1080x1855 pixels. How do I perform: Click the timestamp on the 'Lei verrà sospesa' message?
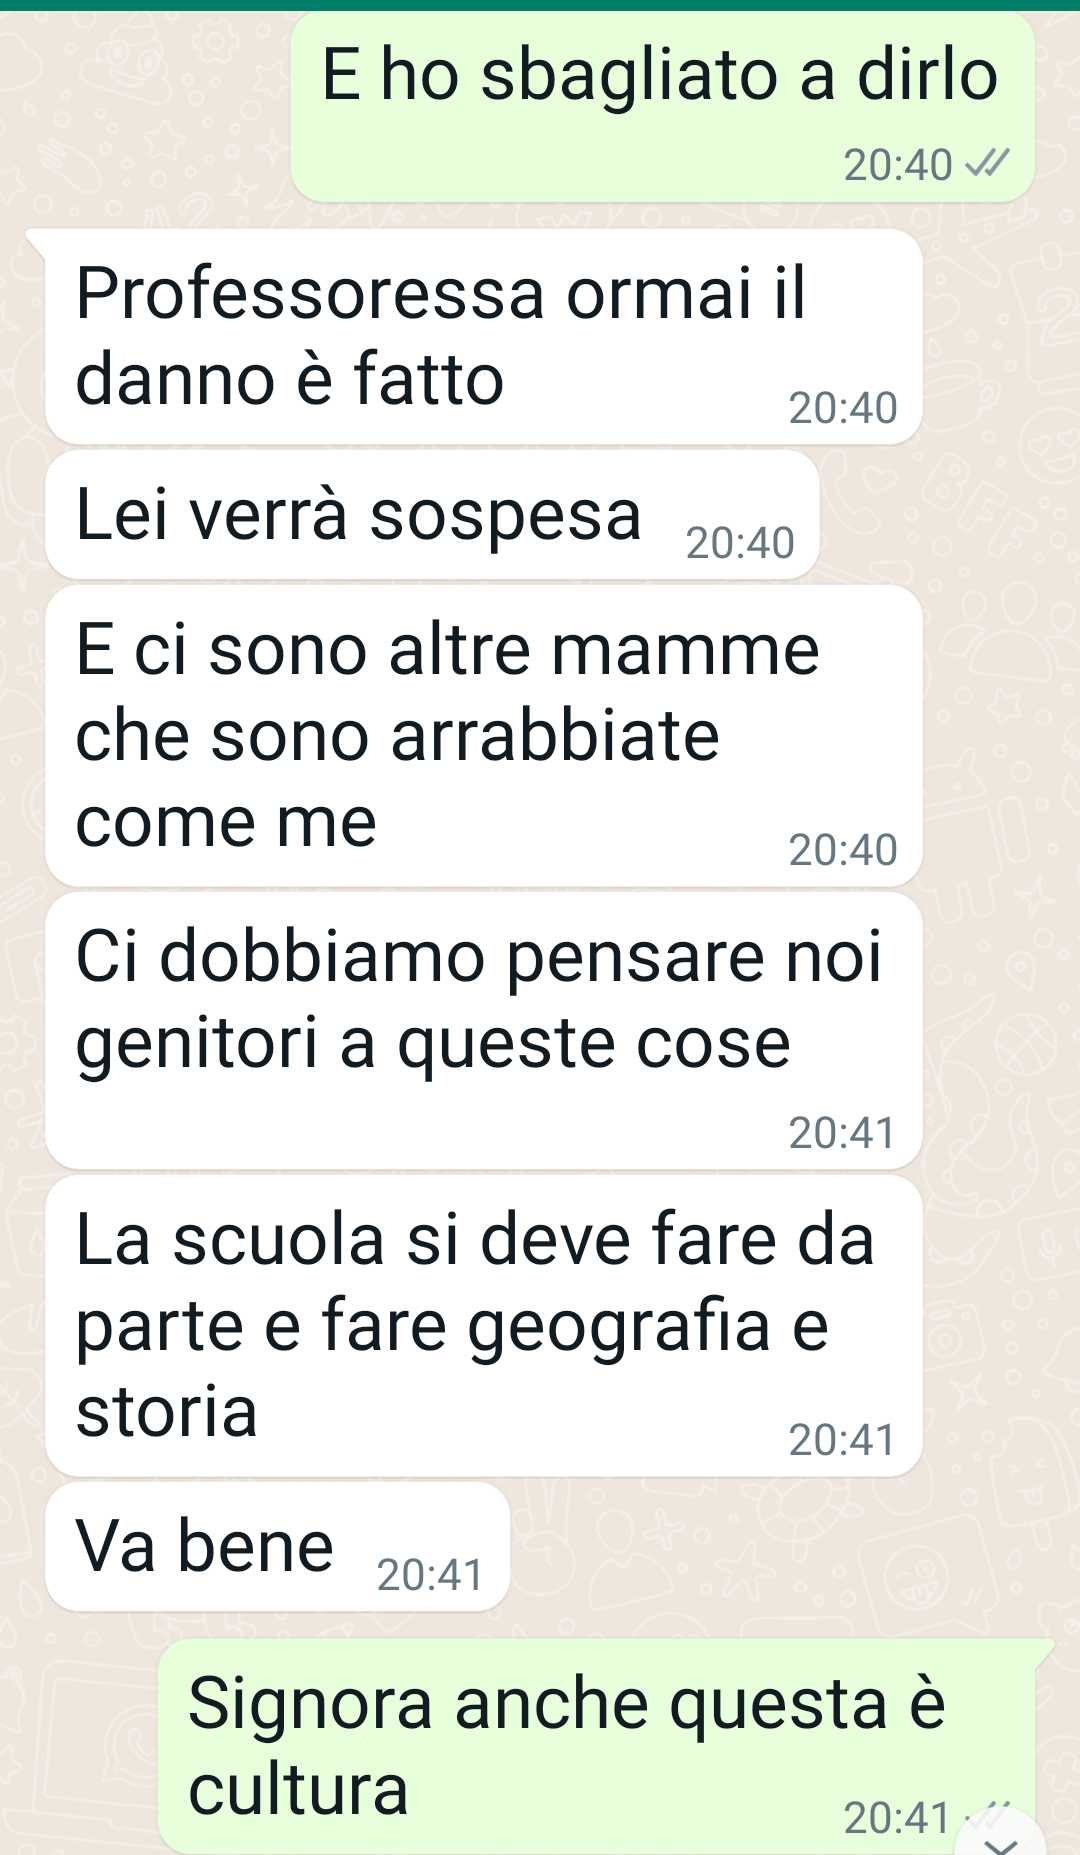point(740,543)
